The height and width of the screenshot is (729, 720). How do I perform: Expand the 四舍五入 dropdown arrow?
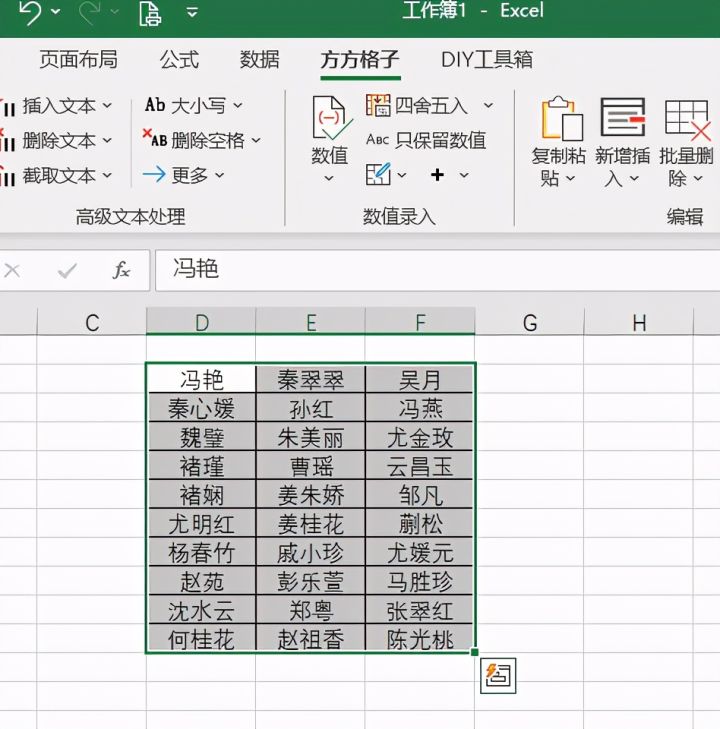tap(488, 106)
